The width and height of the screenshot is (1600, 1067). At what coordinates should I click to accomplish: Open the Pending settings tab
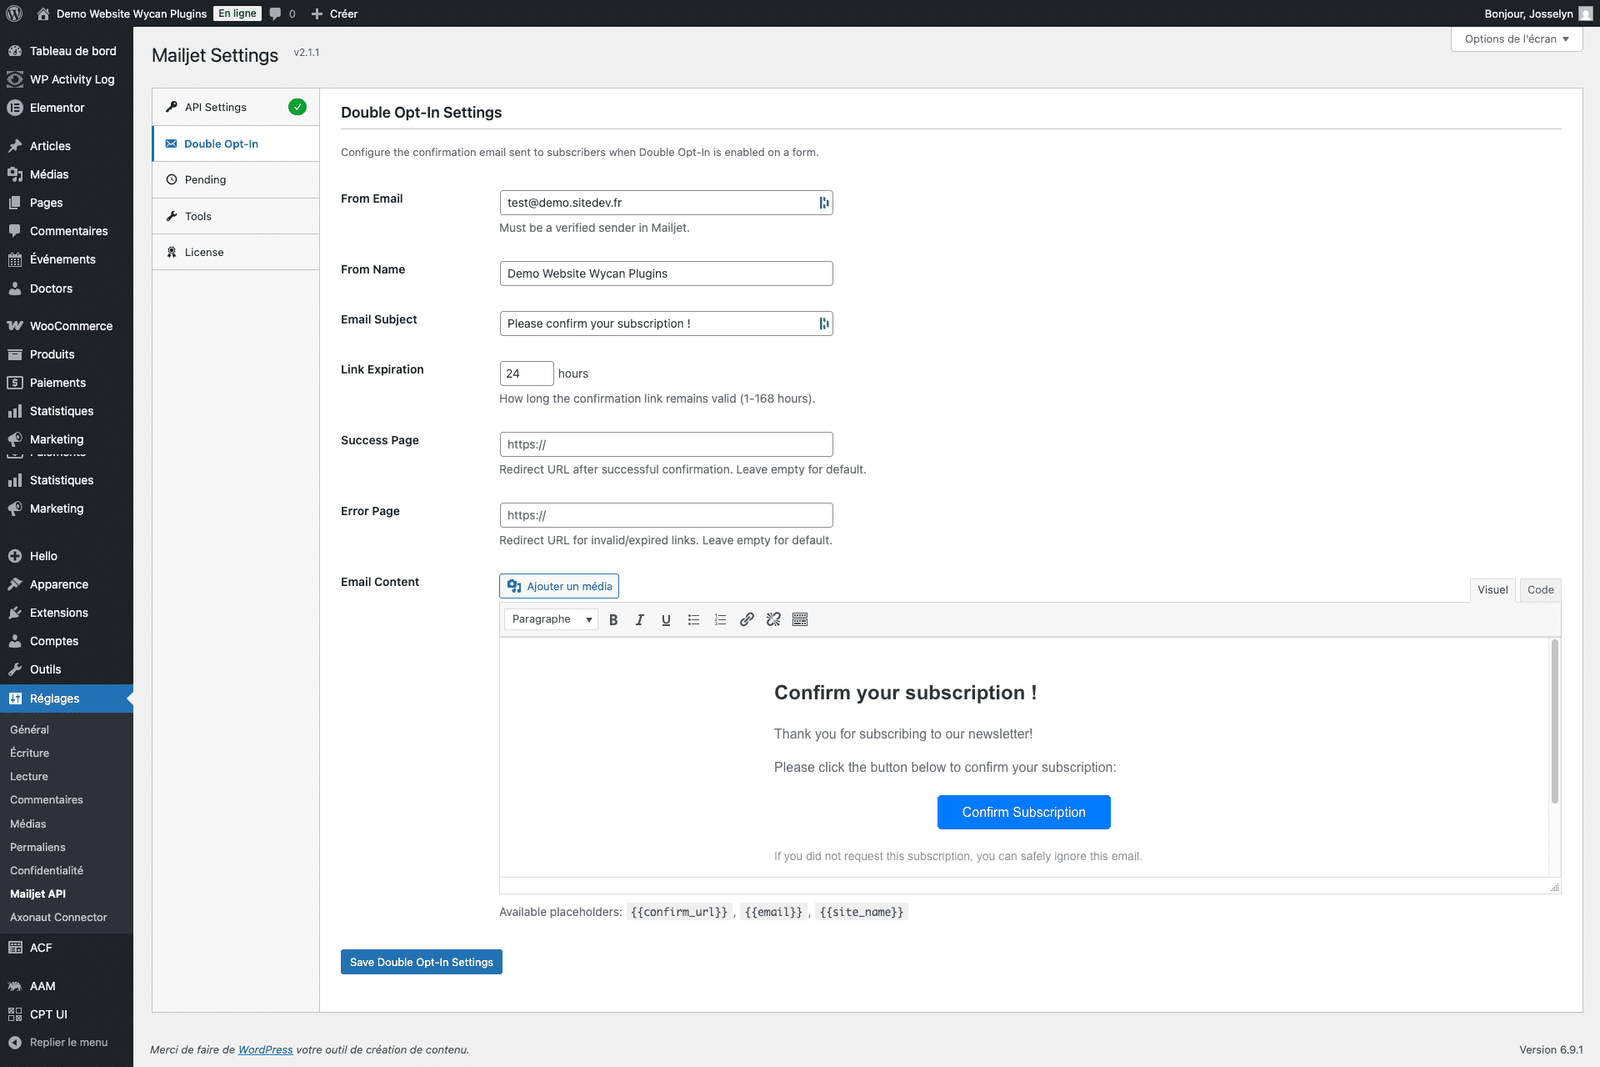tap(206, 179)
